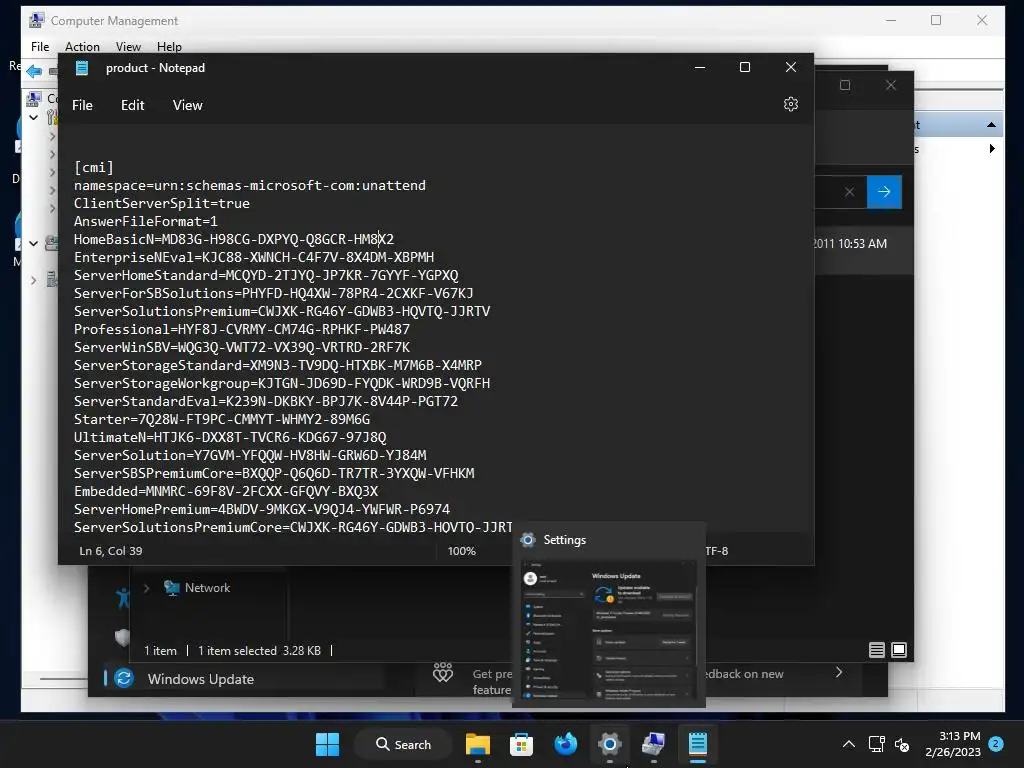Viewport: 1024px width, 768px height.
Task: Open the notification badge in system tray
Action: pyautogui.click(x=996, y=744)
